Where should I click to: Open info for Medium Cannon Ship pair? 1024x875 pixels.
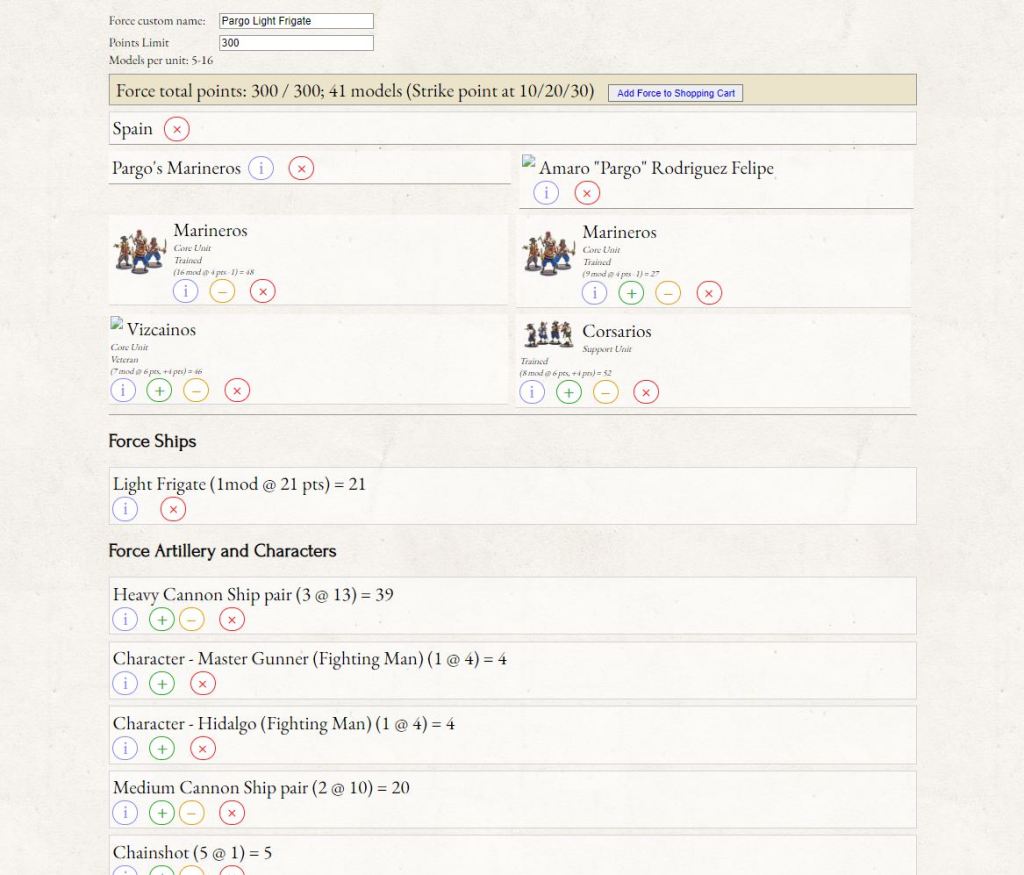coord(125,812)
